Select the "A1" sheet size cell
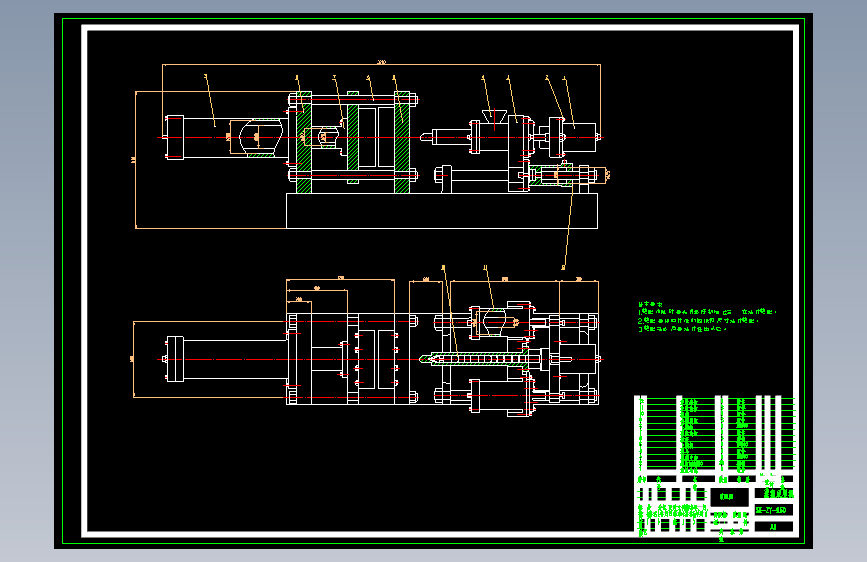The image size is (867, 562). click(x=774, y=527)
